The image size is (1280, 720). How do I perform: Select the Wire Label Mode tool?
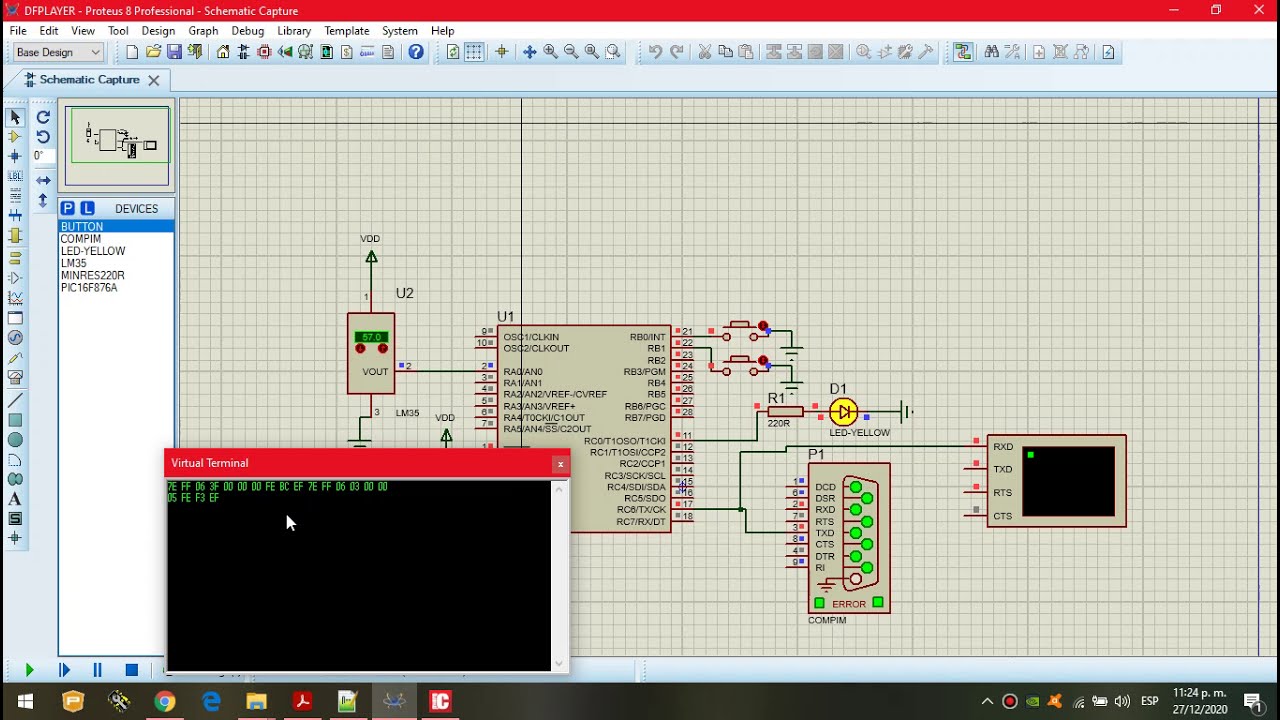(x=15, y=176)
